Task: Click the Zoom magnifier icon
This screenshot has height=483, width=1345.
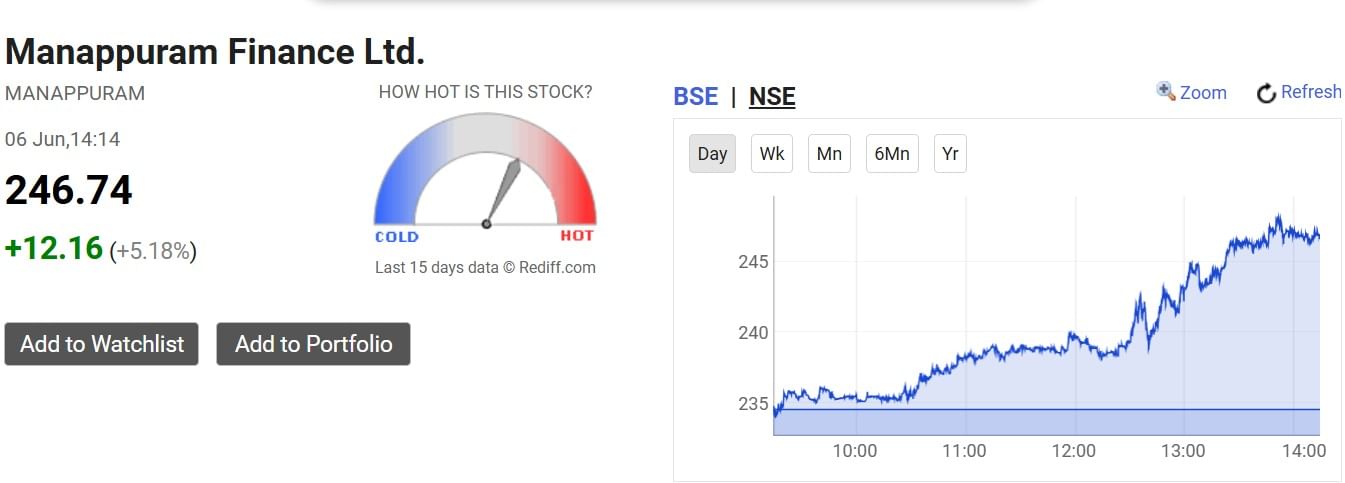Action: [x=1165, y=91]
